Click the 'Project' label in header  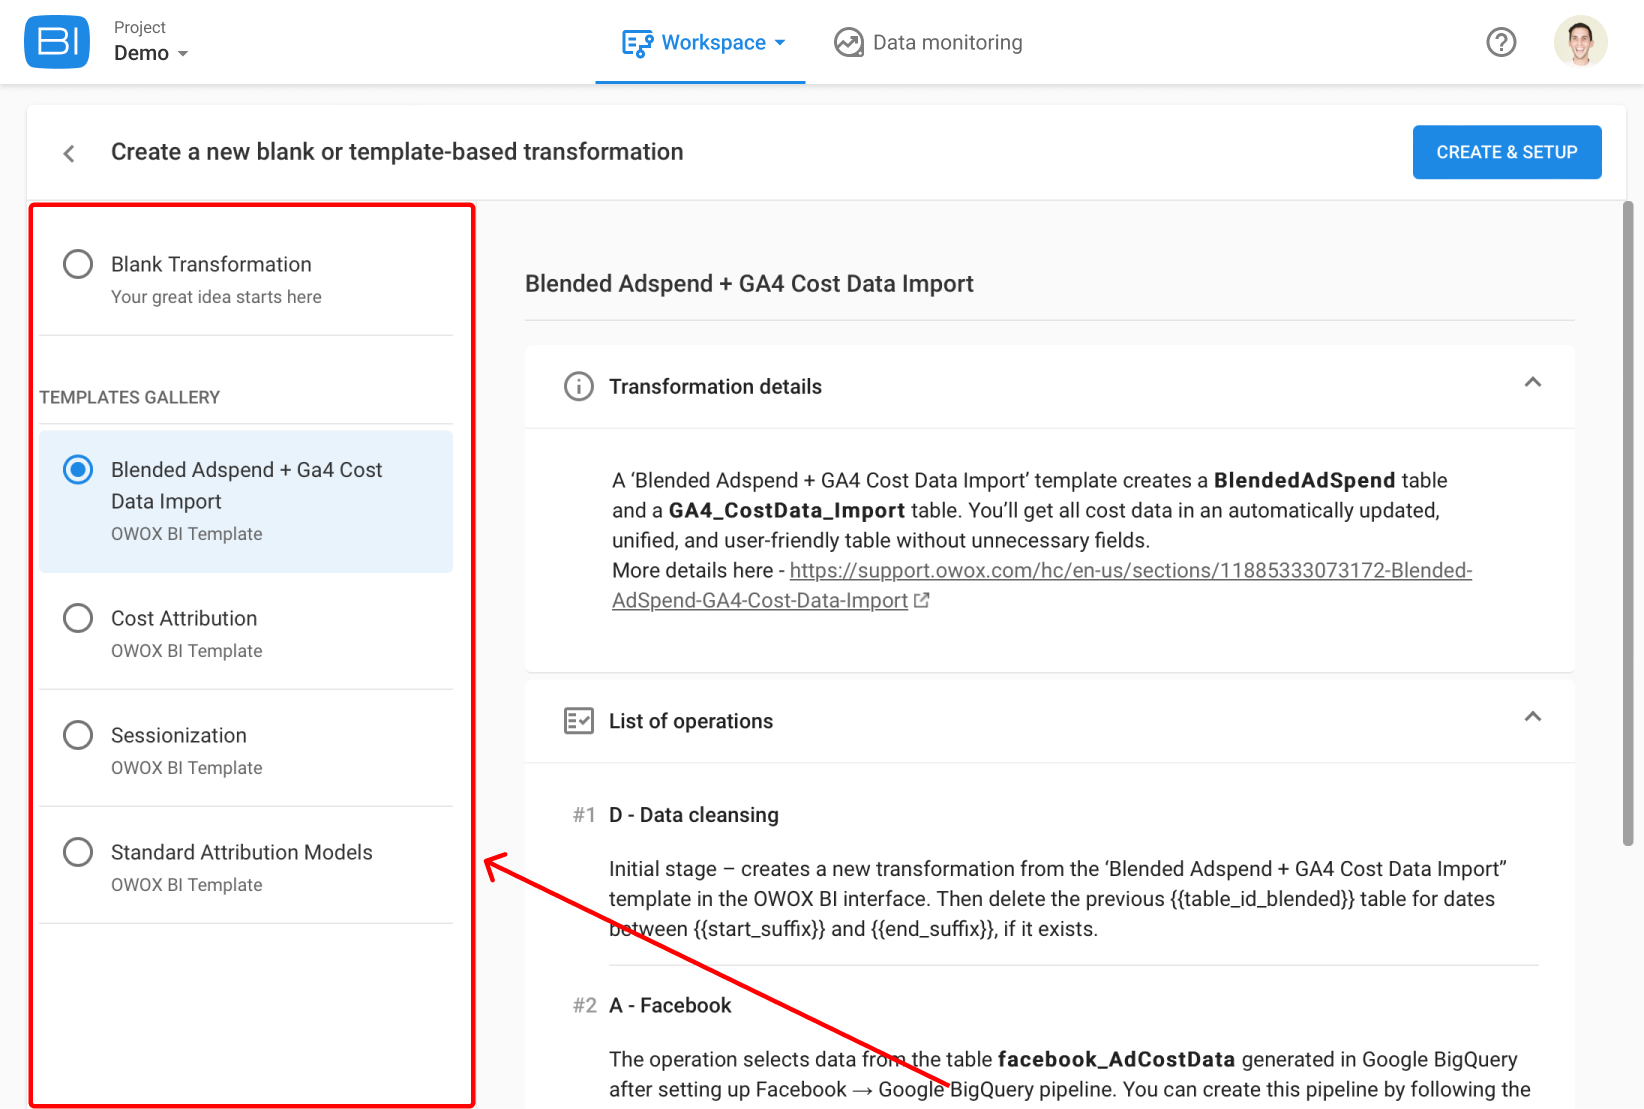(140, 27)
